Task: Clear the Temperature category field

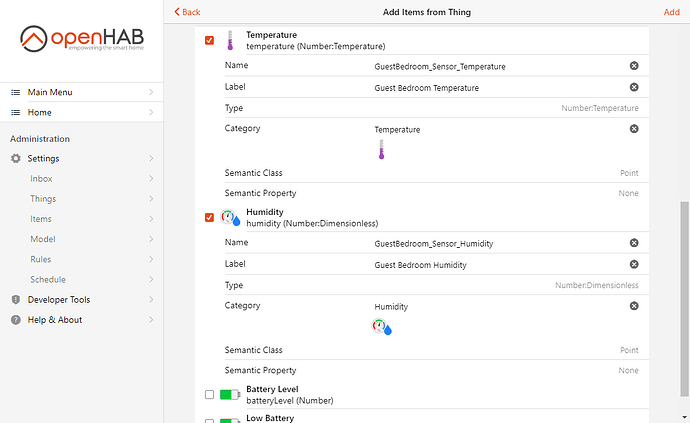Action: [633, 129]
